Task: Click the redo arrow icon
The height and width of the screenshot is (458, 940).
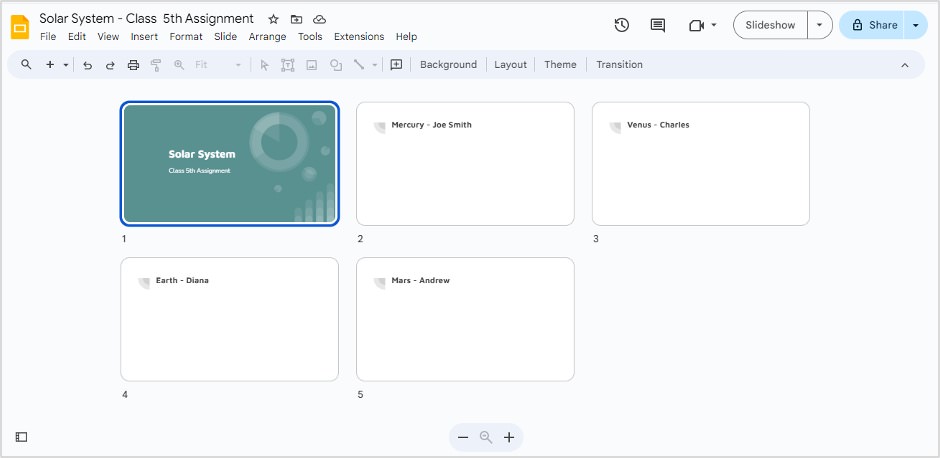Action: (x=110, y=65)
